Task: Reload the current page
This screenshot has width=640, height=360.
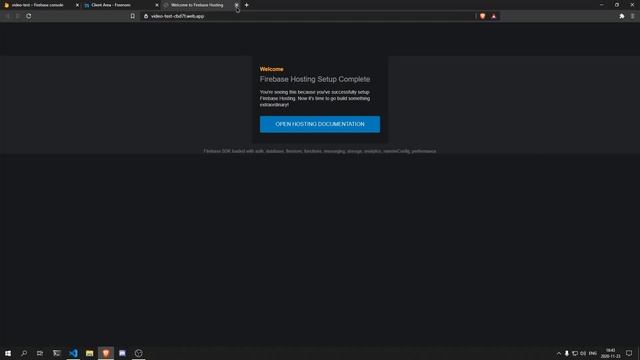Action: pyautogui.click(x=29, y=16)
